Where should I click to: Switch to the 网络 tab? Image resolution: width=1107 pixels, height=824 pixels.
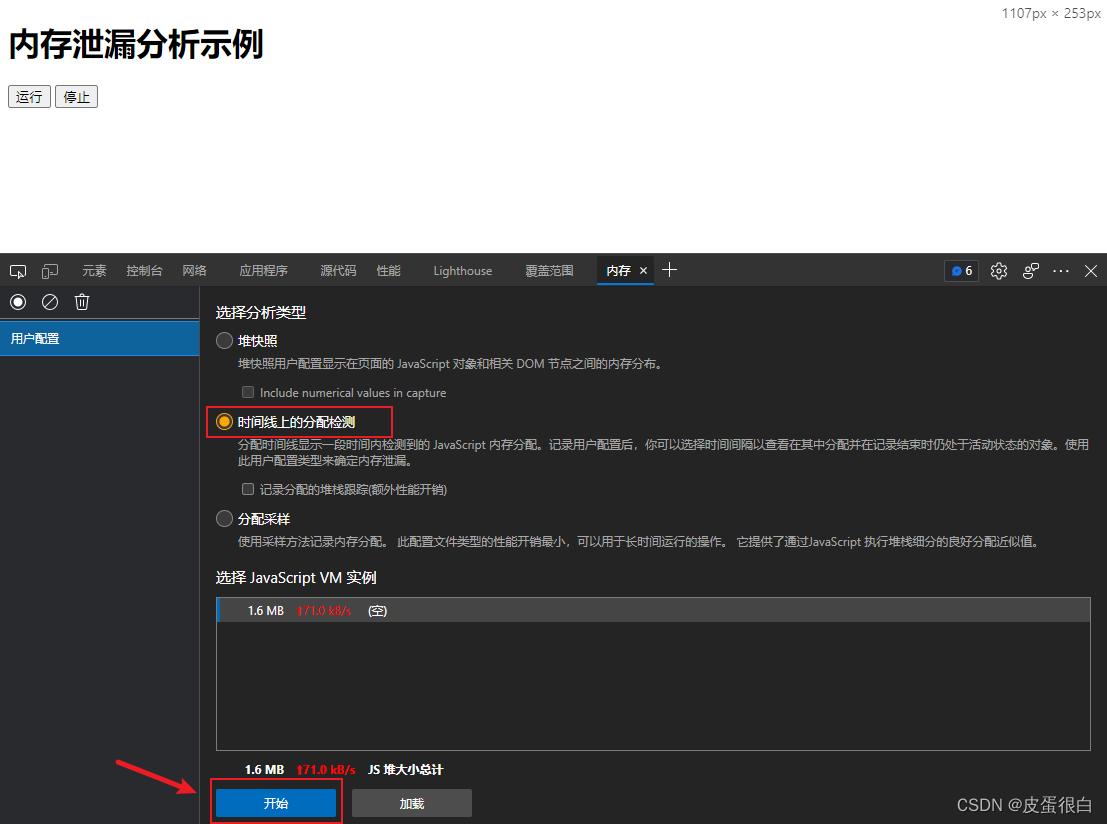click(194, 271)
